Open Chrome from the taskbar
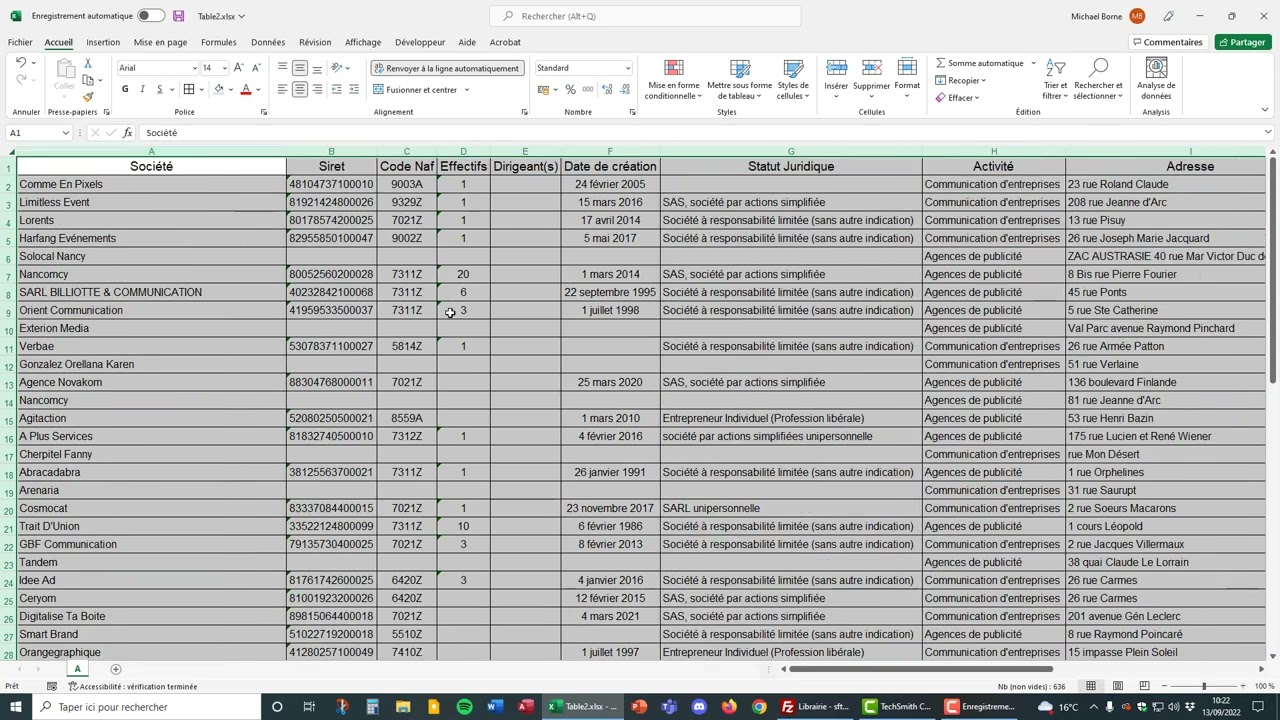1280x720 pixels. point(759,707)
